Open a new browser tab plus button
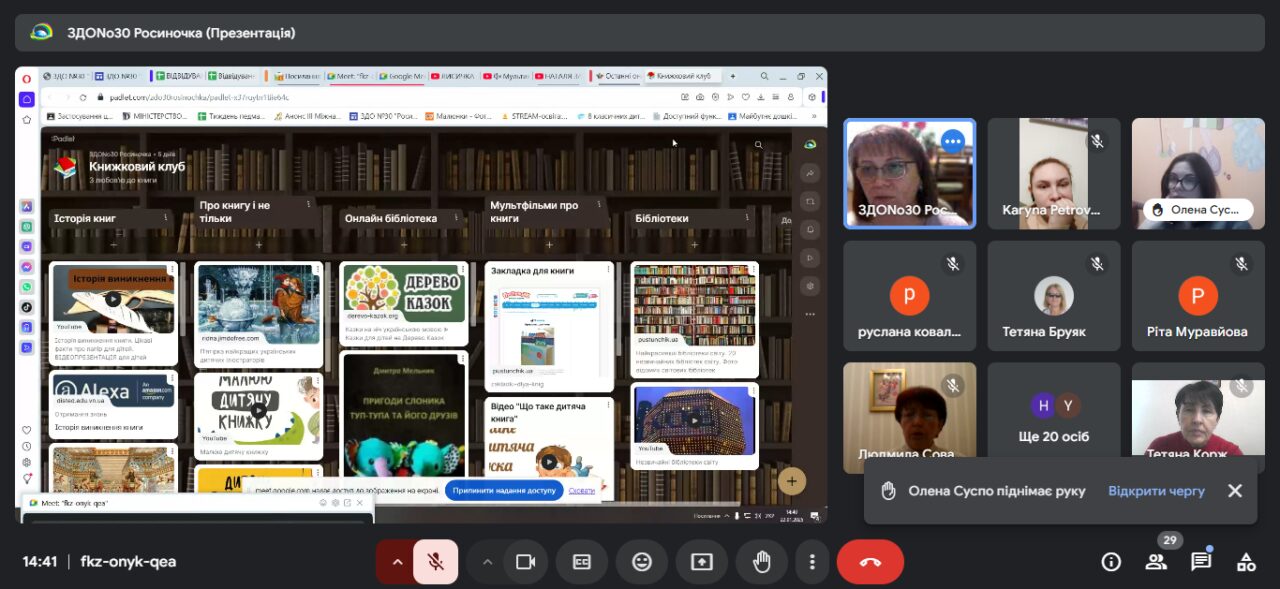The image size is (1280, 589). (733, 76)
